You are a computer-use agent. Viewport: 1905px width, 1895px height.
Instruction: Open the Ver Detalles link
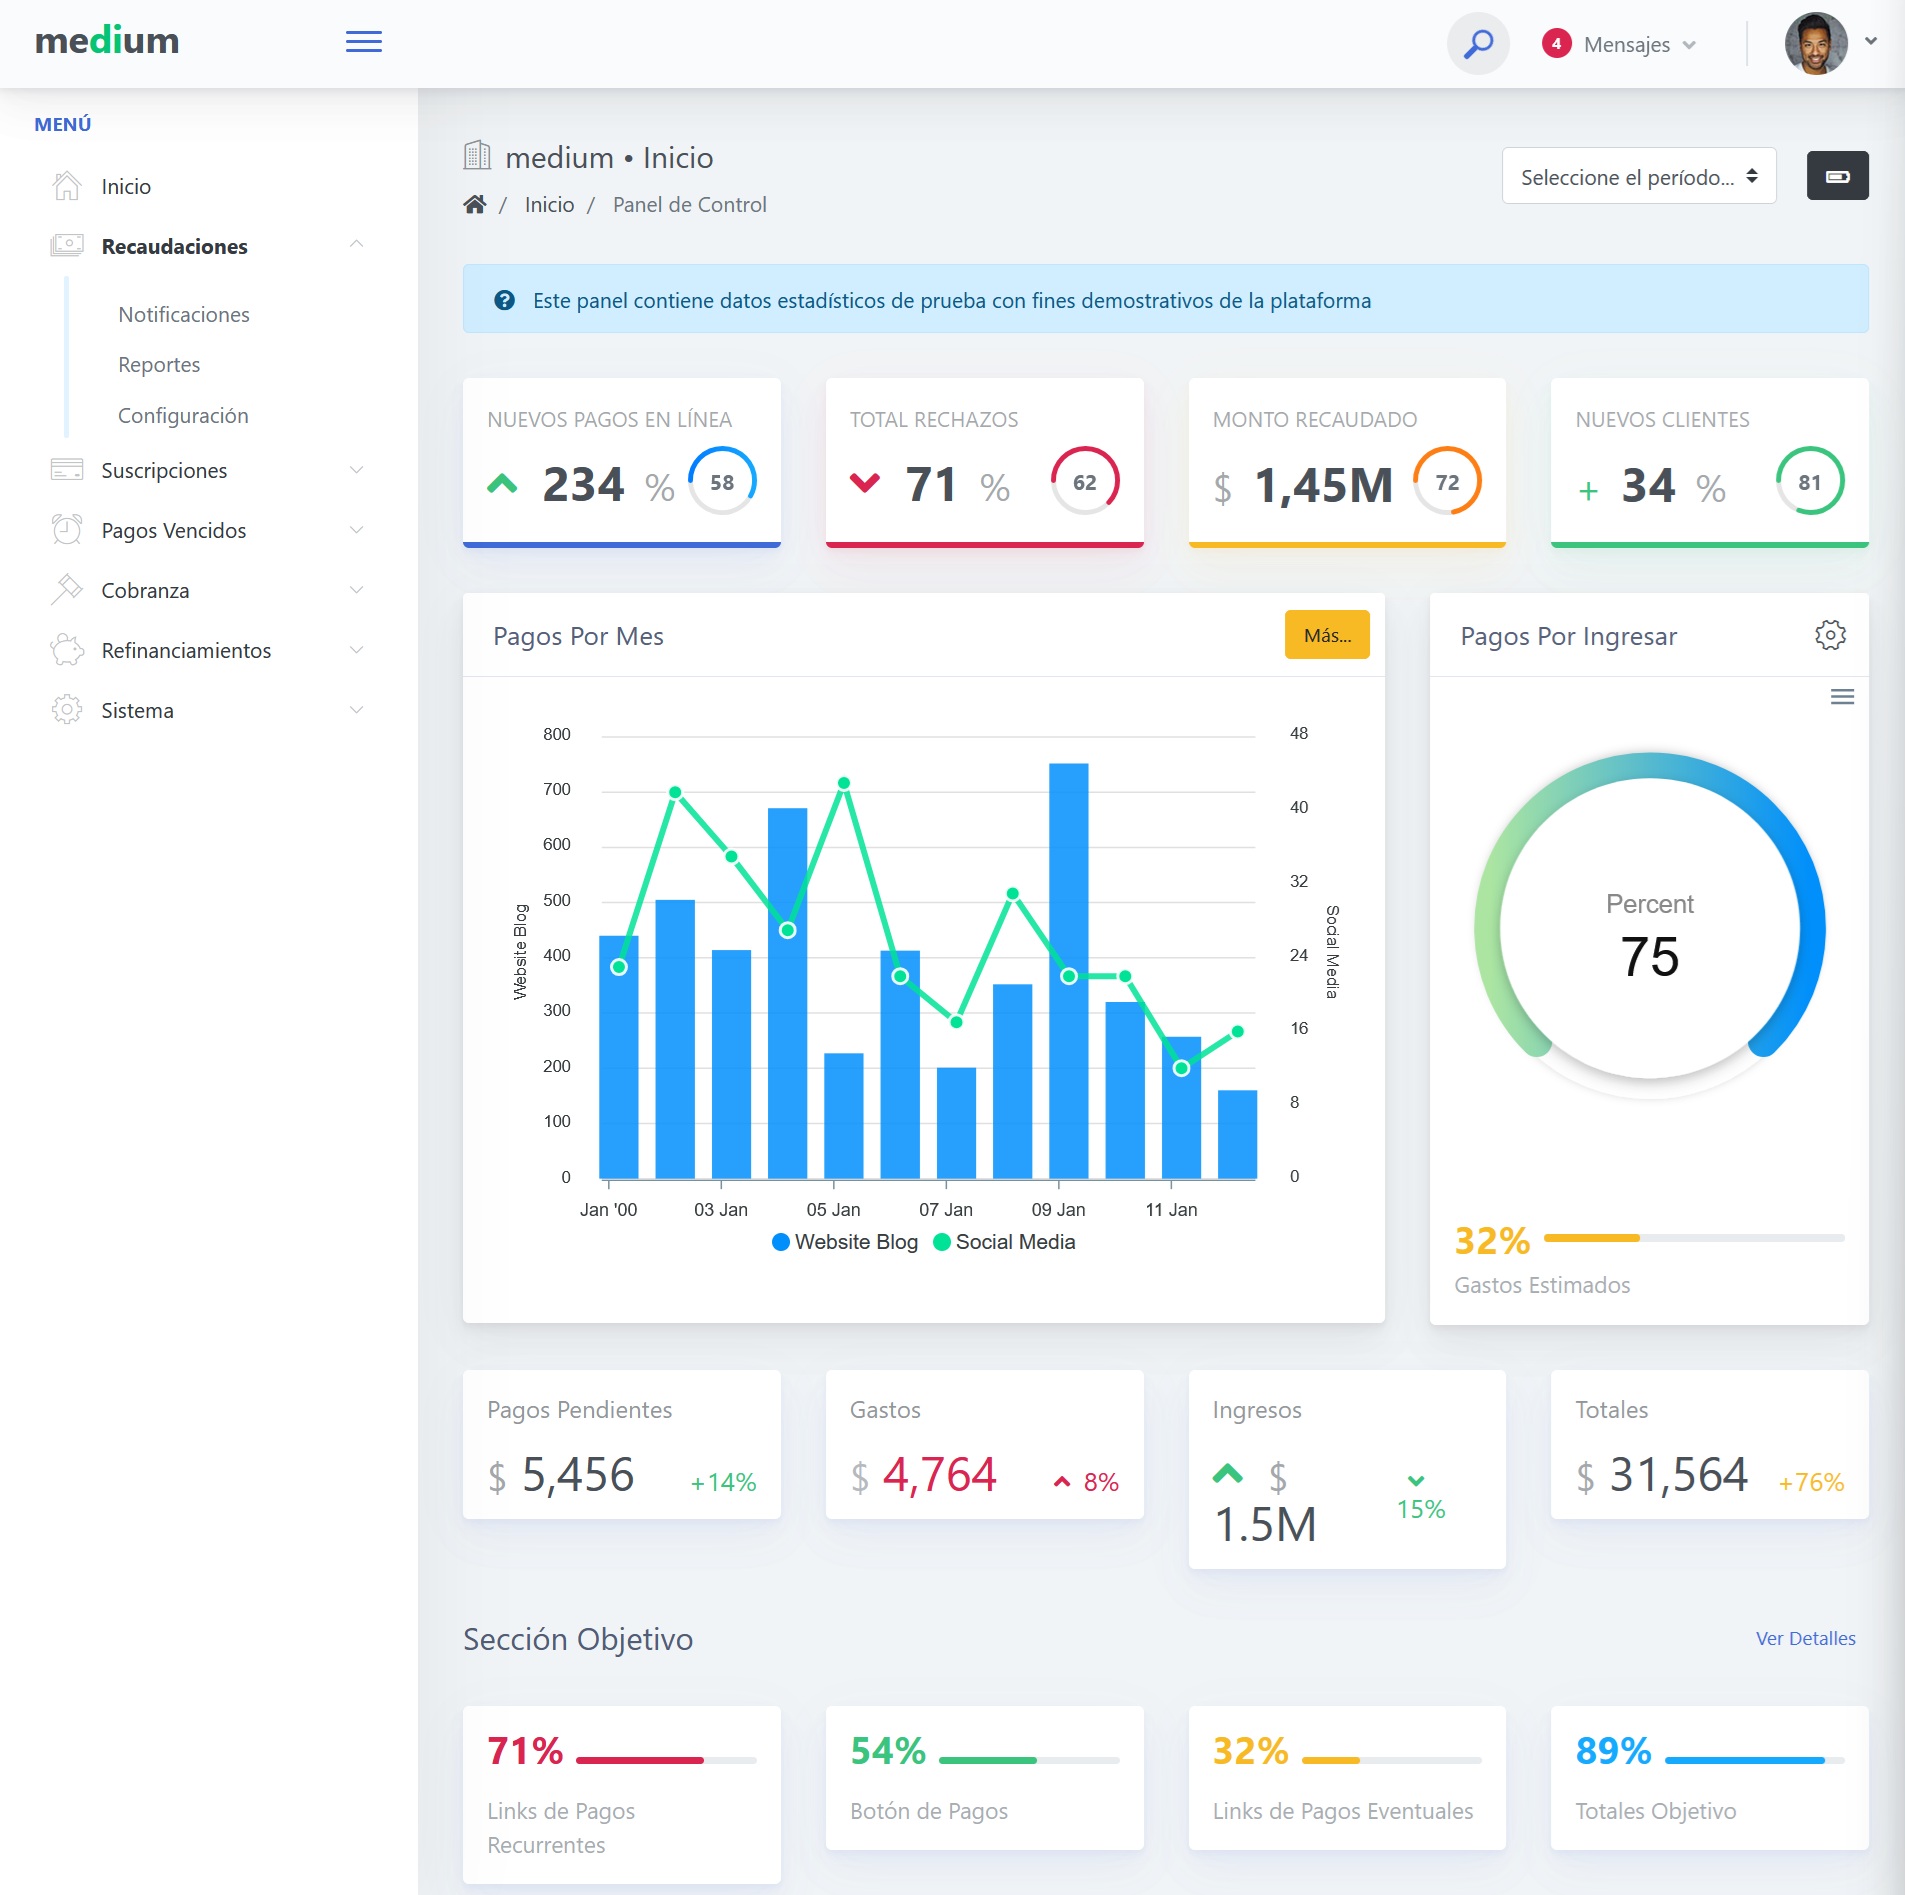[1805, 1638]
